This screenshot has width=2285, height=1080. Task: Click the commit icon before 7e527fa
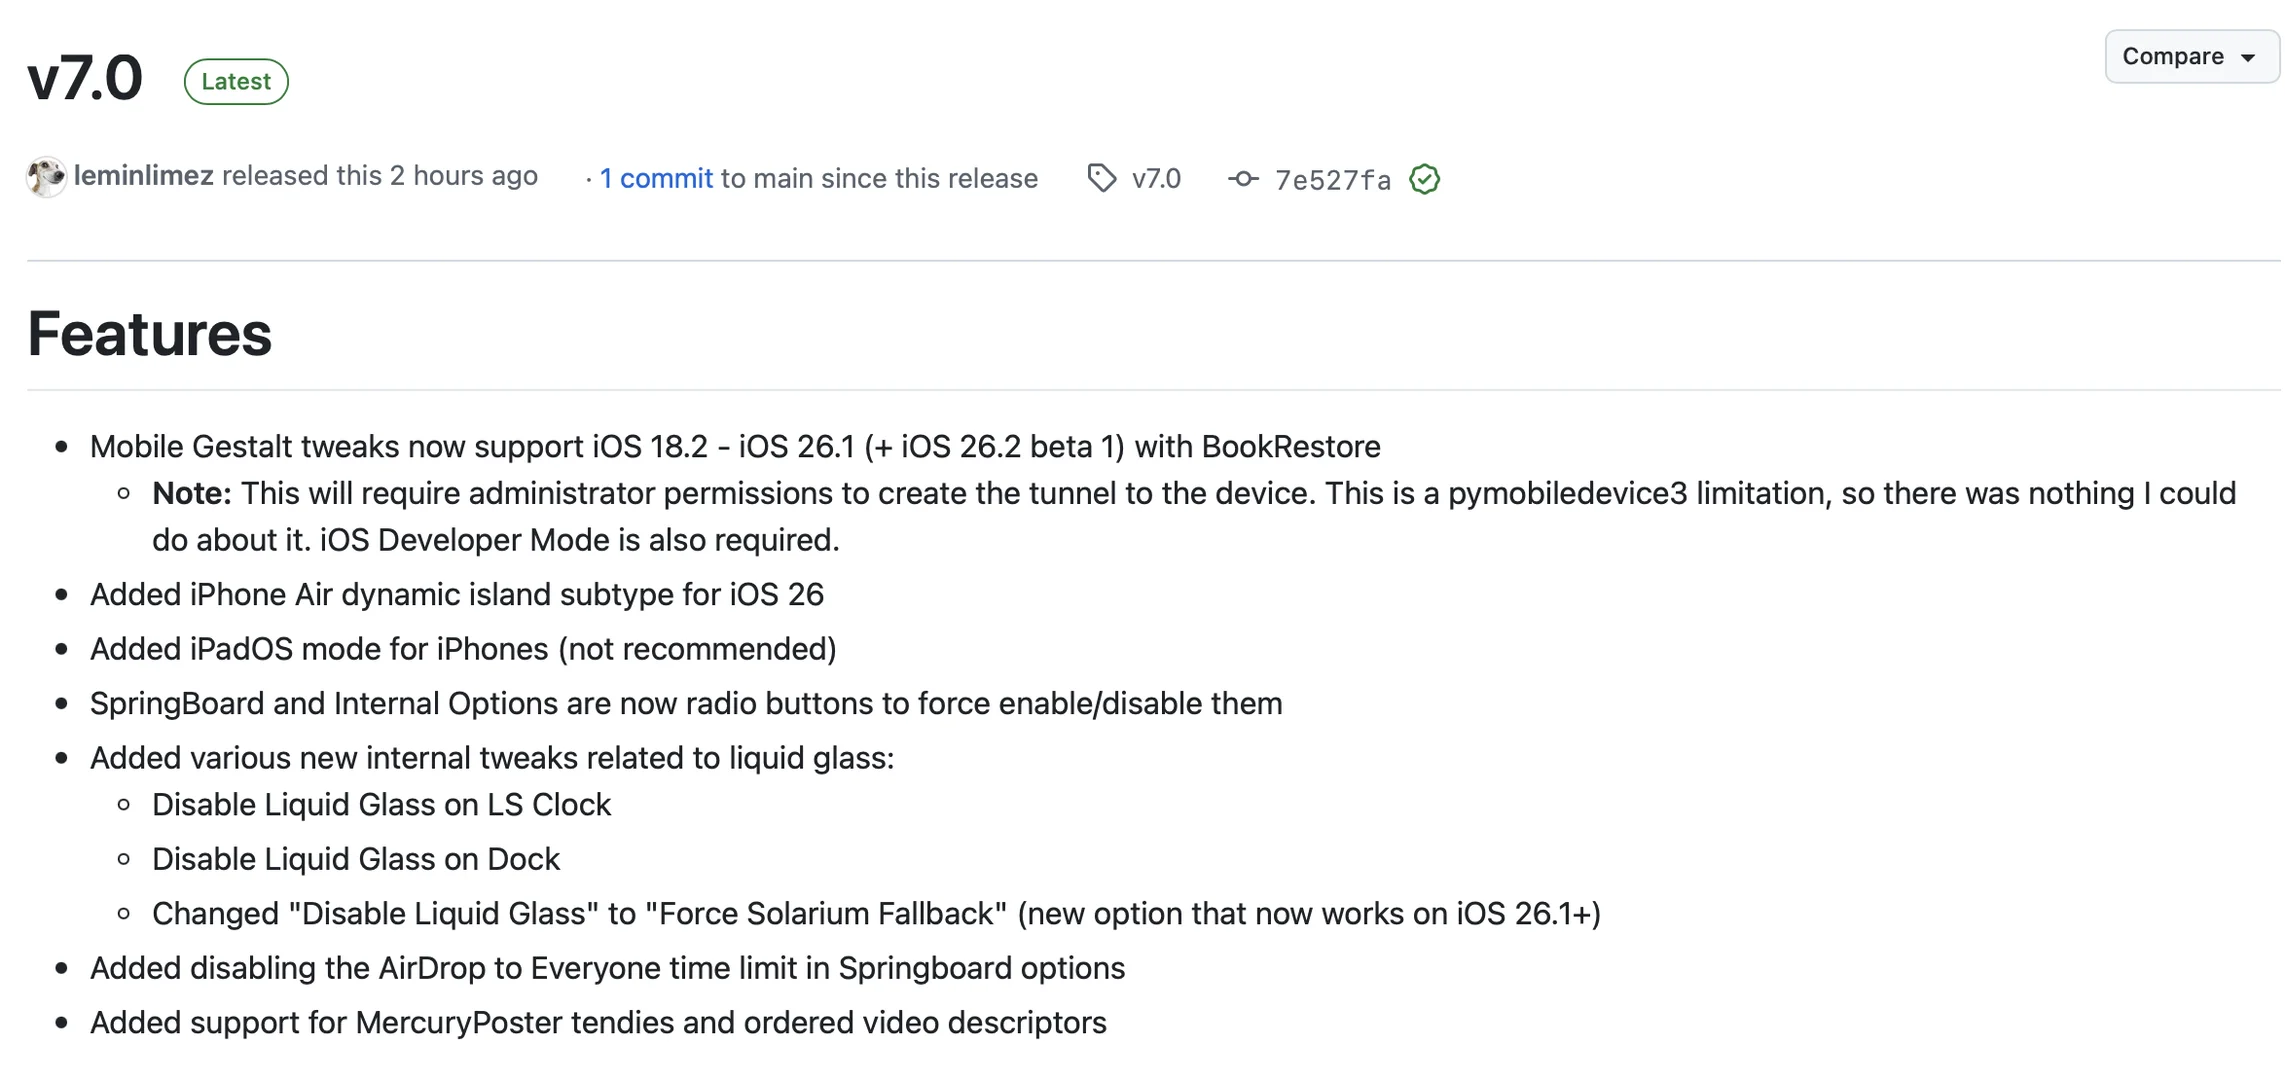coord(1243,178)
